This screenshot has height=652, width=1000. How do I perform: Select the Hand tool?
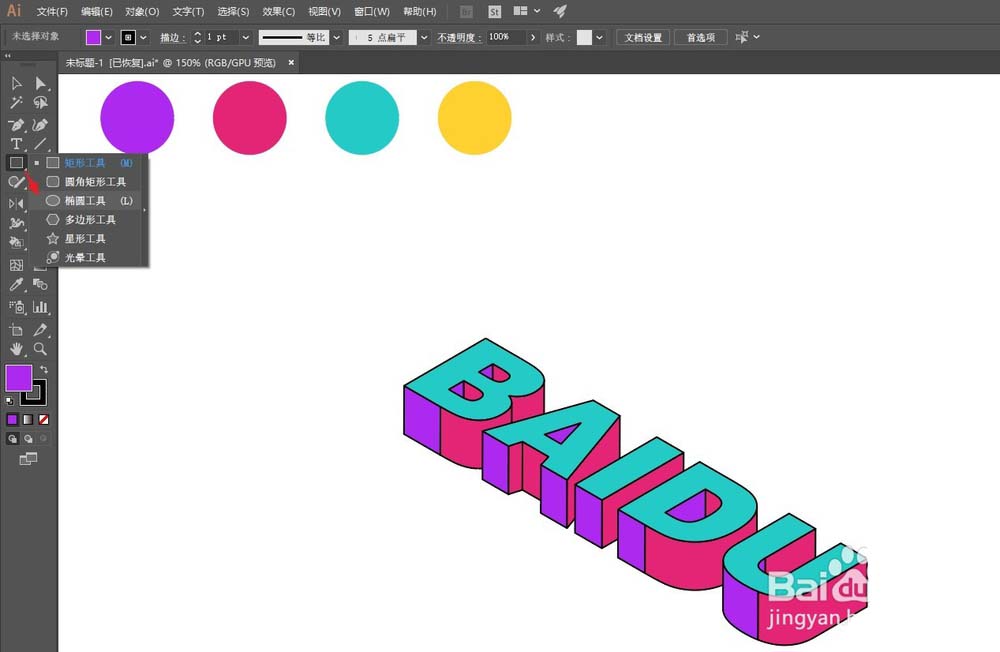click(x=16, y=349)
